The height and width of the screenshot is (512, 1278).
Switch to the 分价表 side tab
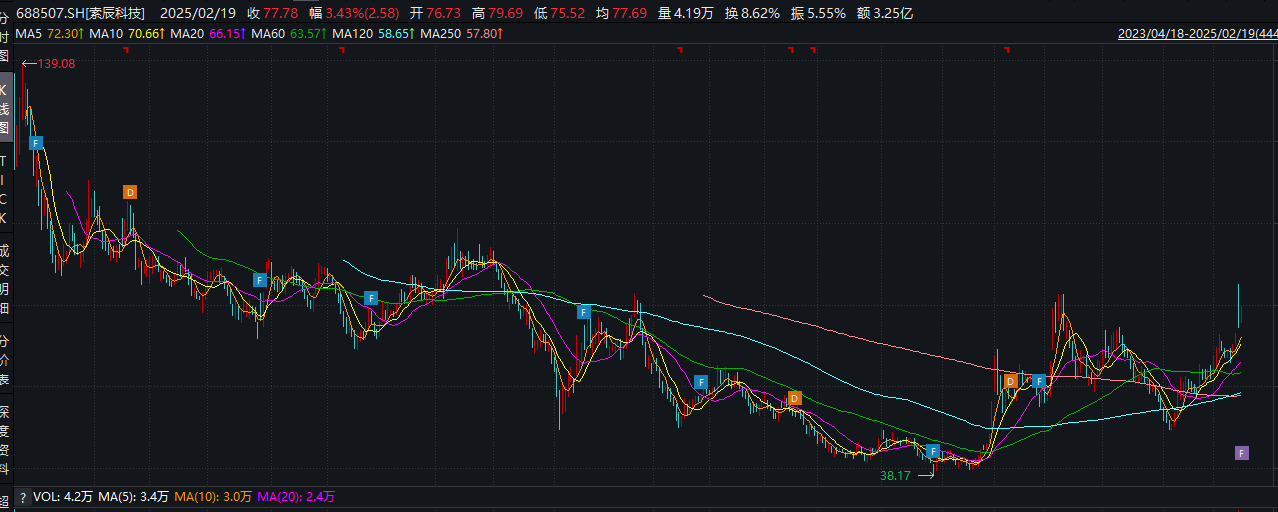click(5, 360)
